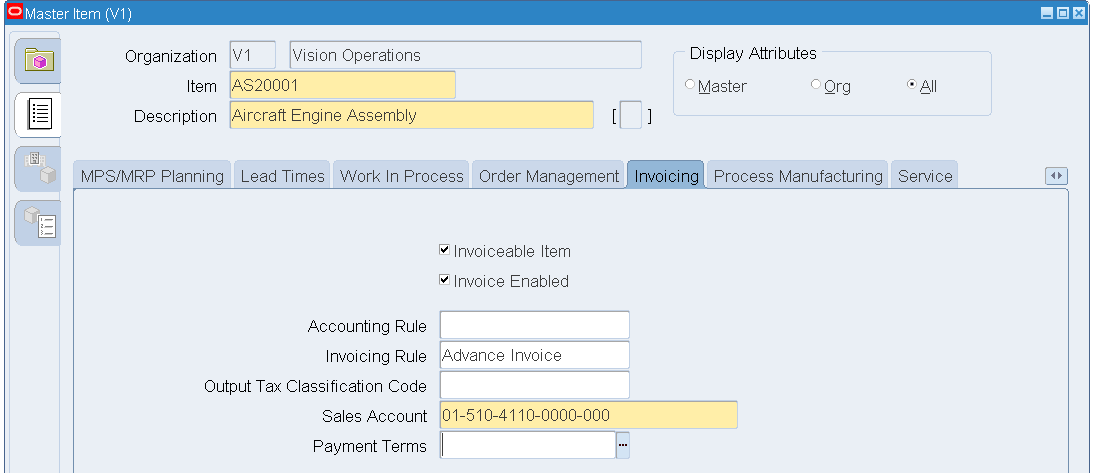The image size is (1094, 473).
Task: Open the item revisions list sidebar icon
Action: click(x=38, y=223)
